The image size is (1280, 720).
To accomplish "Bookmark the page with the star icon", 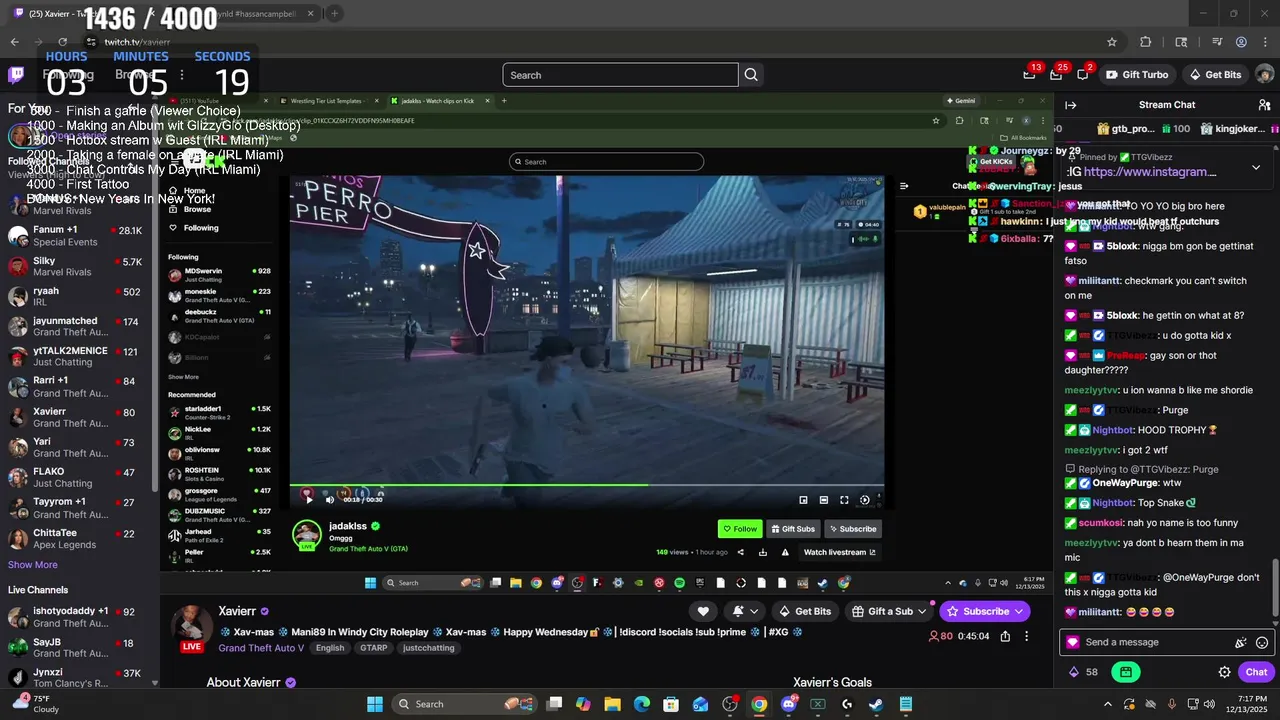I will (1112, 42).
